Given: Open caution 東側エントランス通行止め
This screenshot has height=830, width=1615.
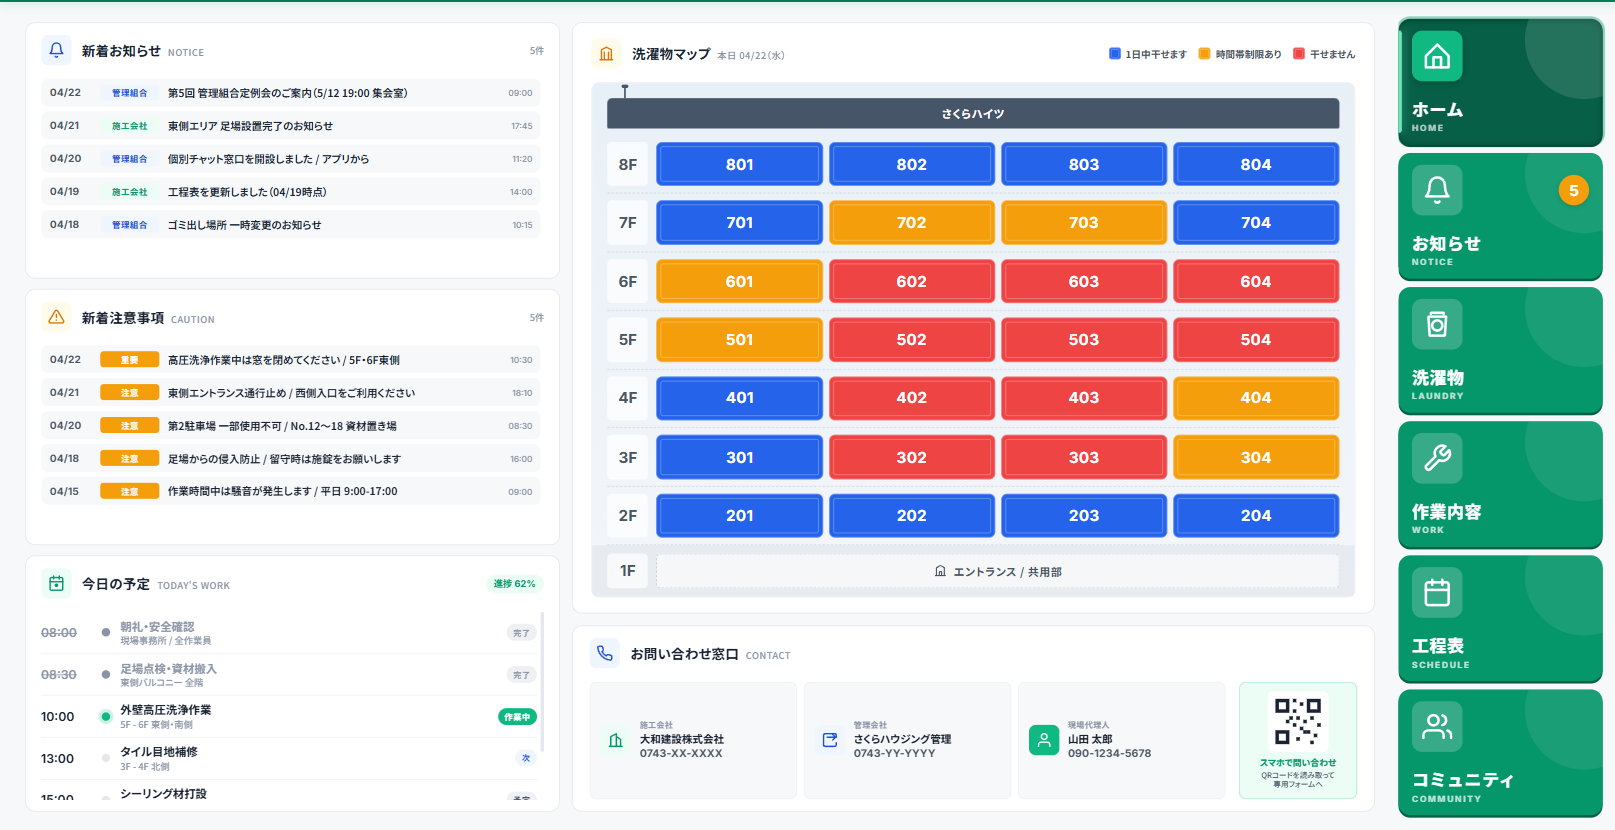Looking at the screenshot, I should pyautogui.click(x=291, y=393).
